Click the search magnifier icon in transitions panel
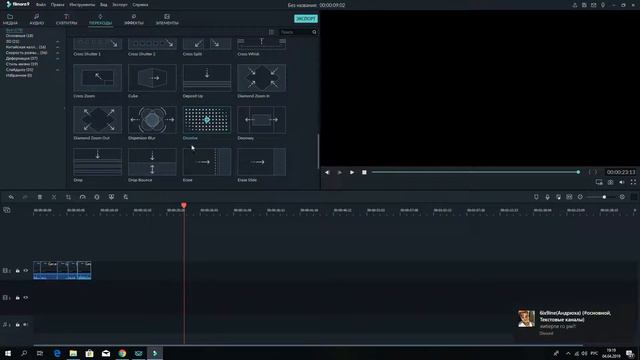Screen dimensions: 640x360 coord(314,32)
